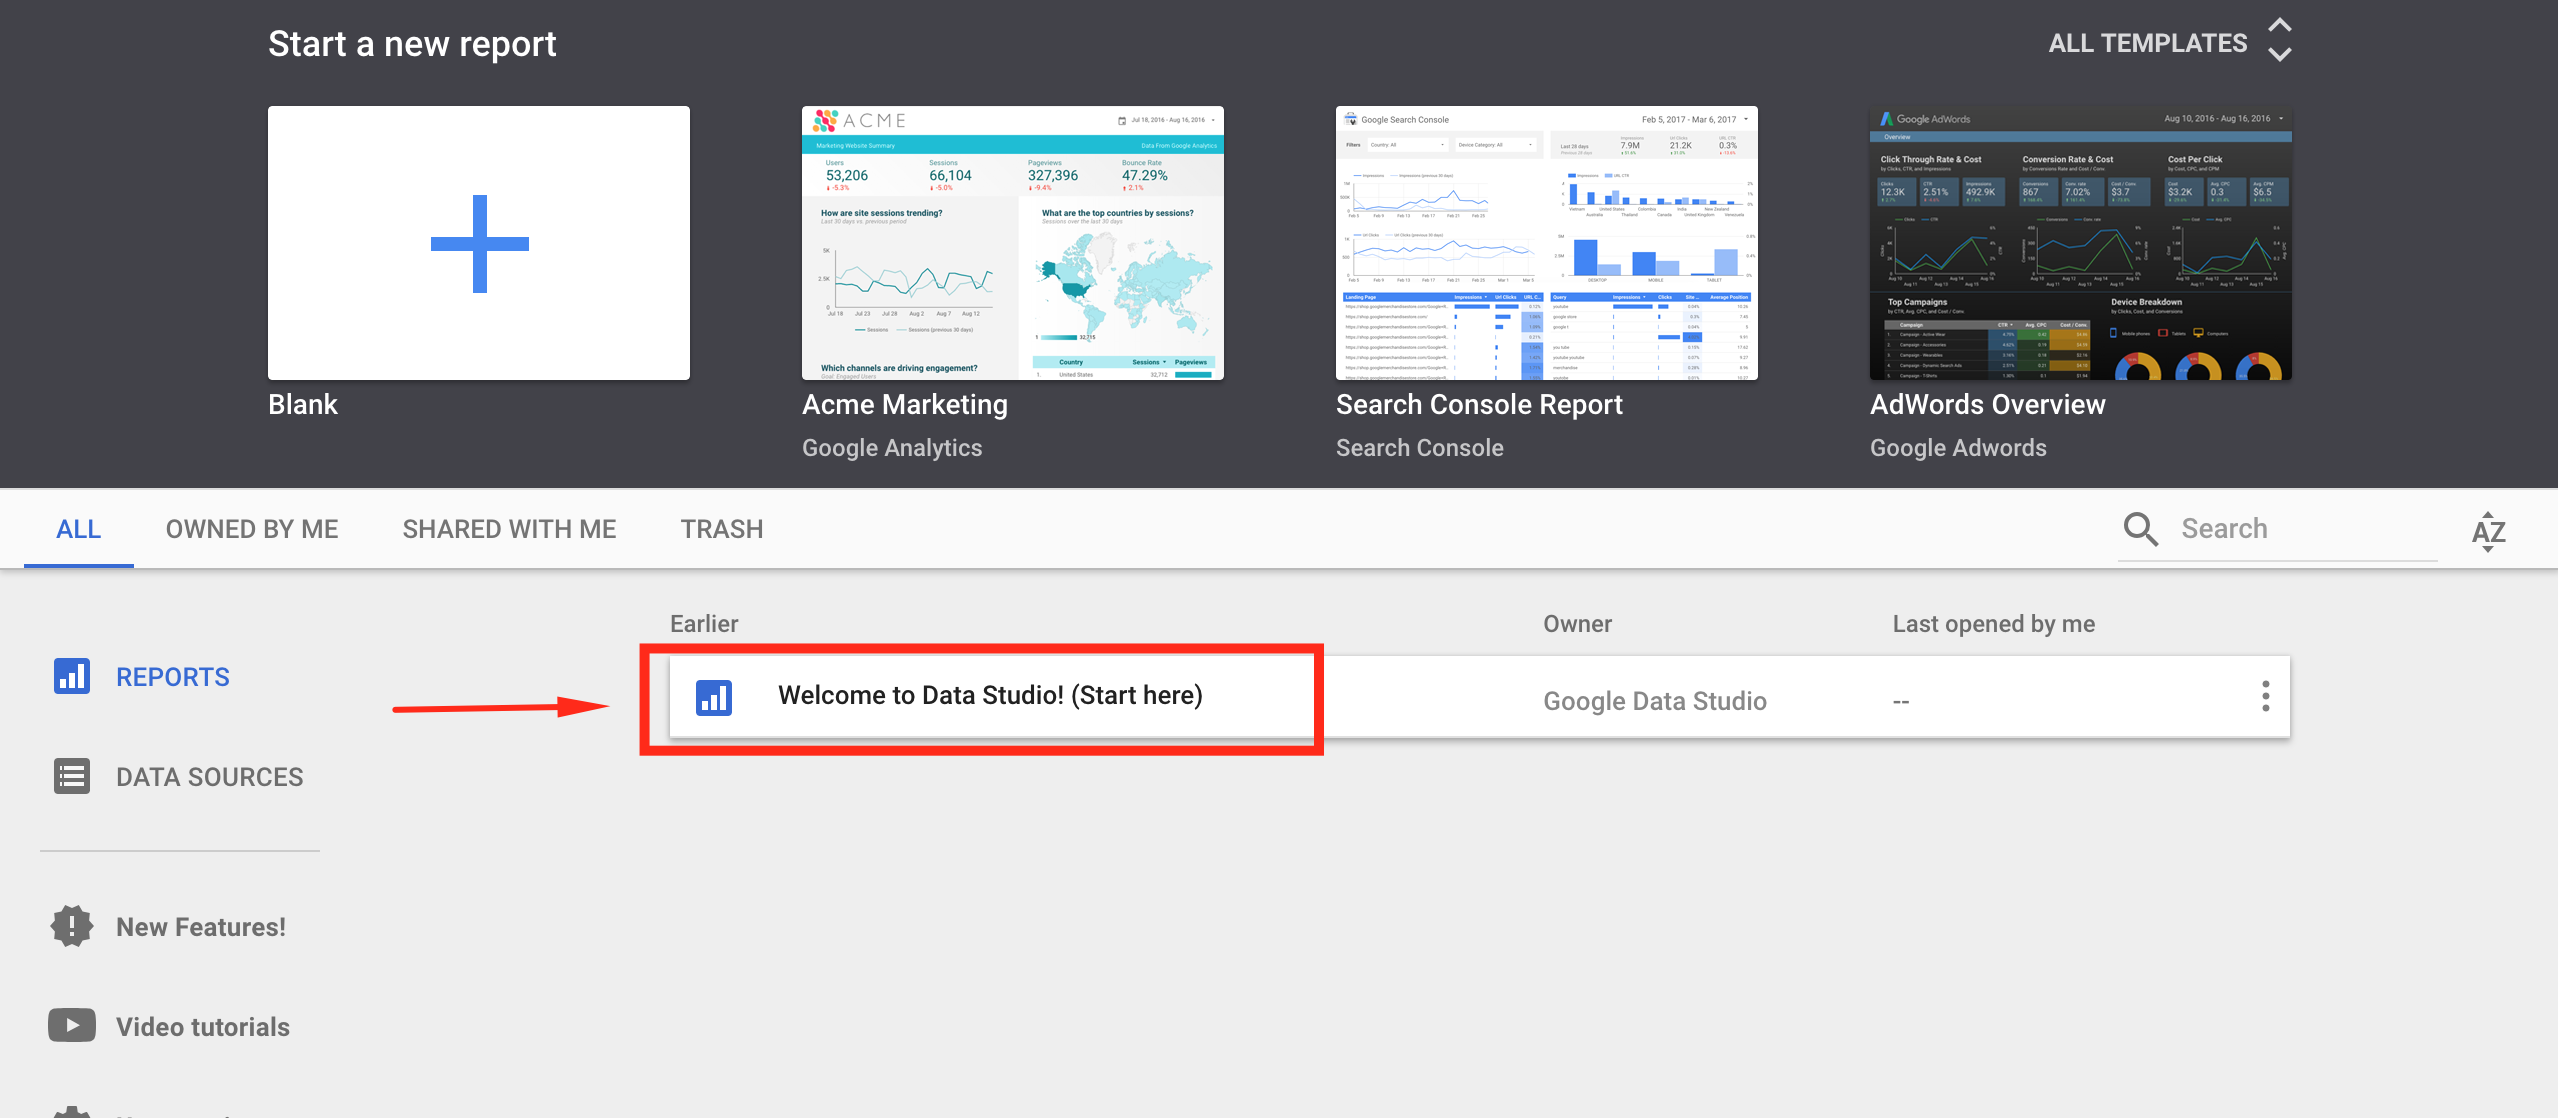2558x1118 pixels.
Task: Click the blue plus icon for Blank report
Action: click(479, 243)
